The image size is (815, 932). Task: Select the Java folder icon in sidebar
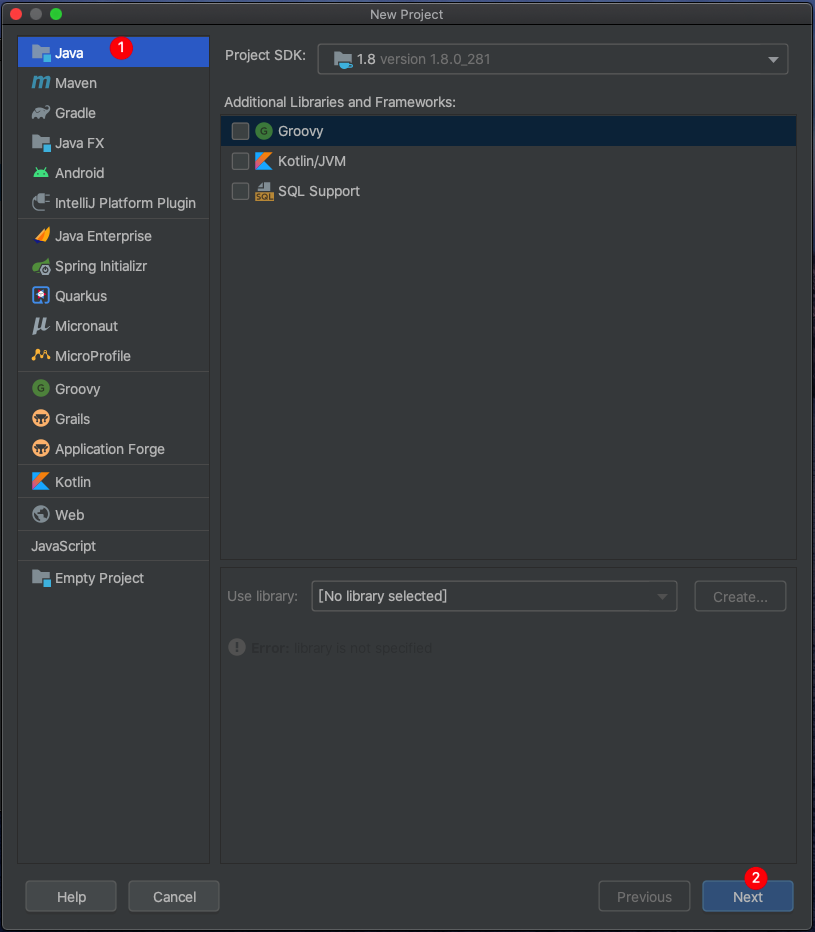pyautogui.click(x=41, y=53)
